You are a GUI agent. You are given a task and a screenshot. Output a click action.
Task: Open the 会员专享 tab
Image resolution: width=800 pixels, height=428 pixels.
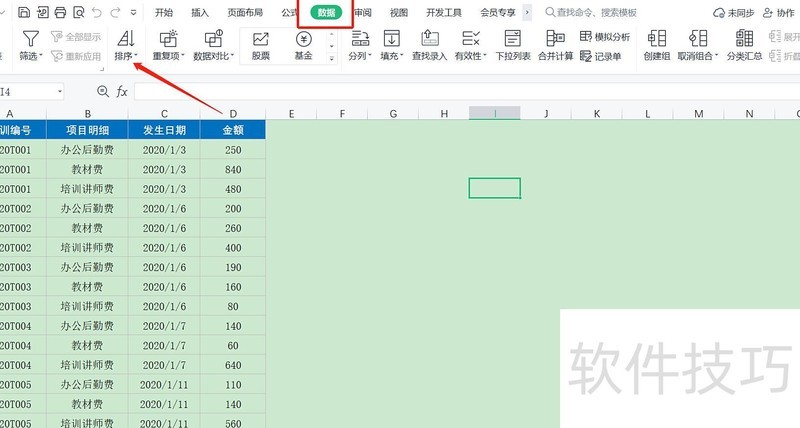point(498,13)
